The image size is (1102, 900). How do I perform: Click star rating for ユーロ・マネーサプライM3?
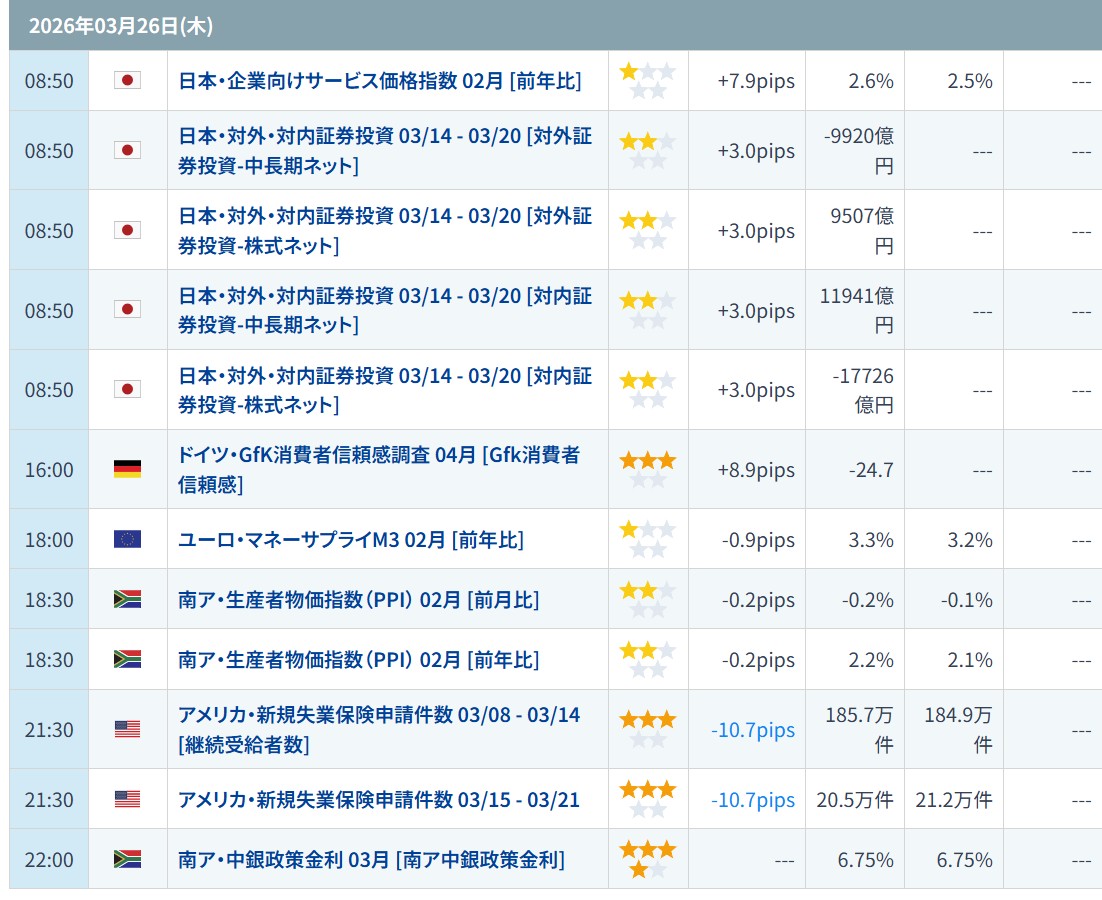[x=647, y=539]
